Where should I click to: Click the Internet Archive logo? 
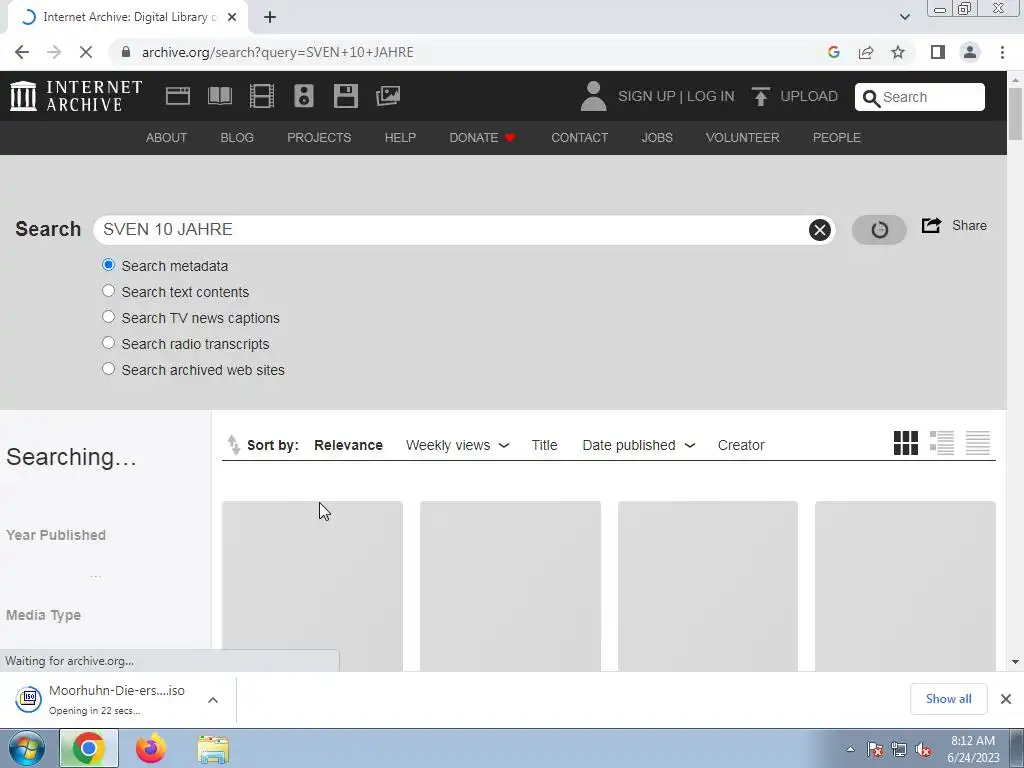[x=76, y=96]
